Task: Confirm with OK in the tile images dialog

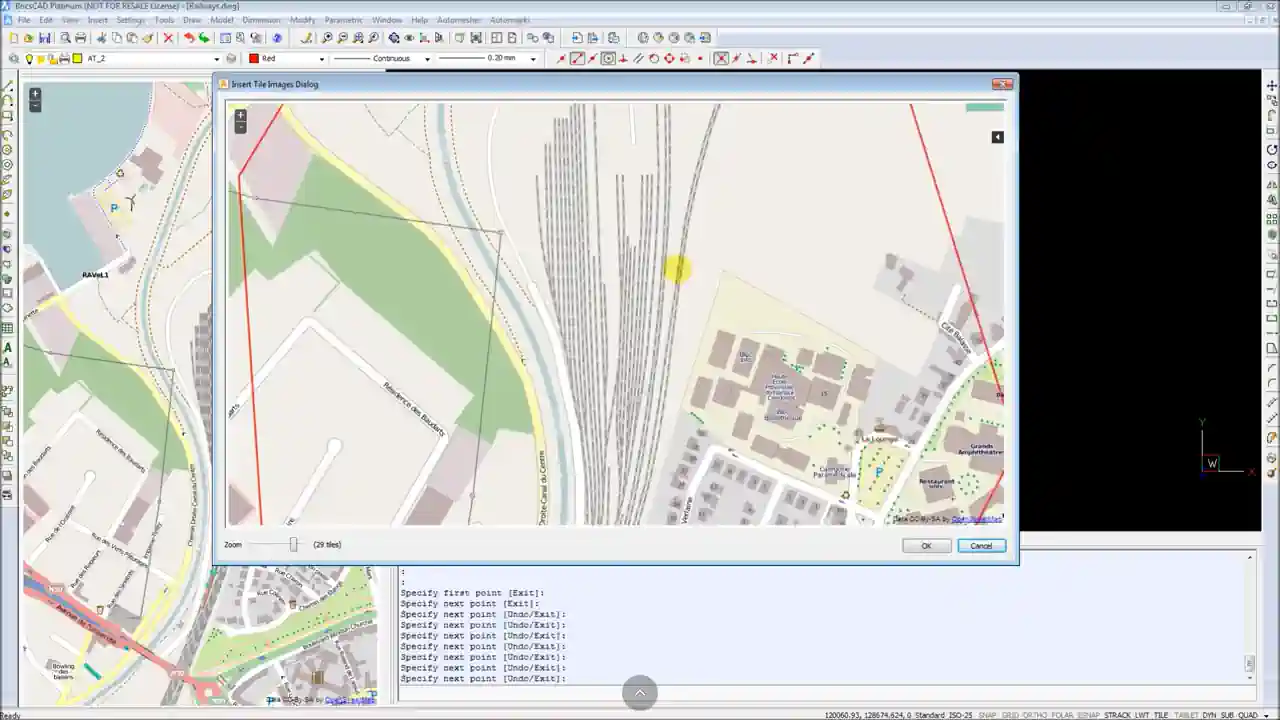Action: click(925, 545)
